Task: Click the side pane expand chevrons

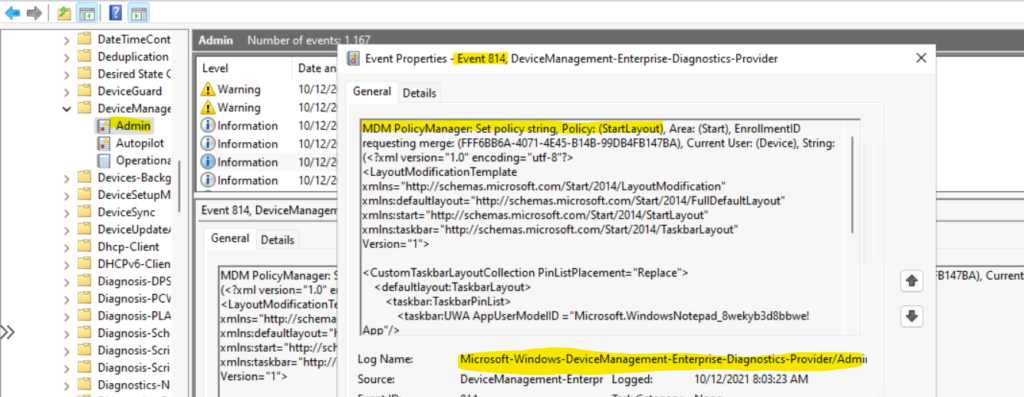Action: click(8, 332)
